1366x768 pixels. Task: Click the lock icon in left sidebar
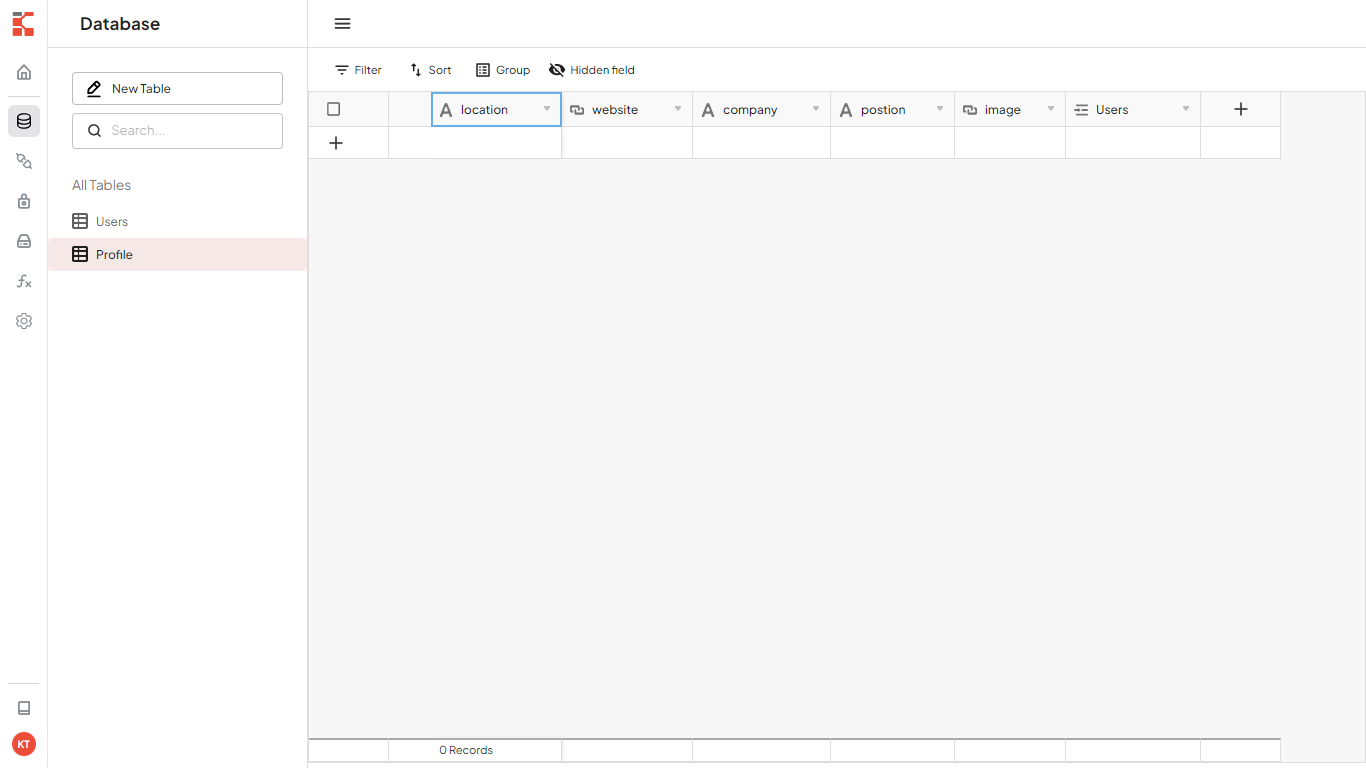24,201
